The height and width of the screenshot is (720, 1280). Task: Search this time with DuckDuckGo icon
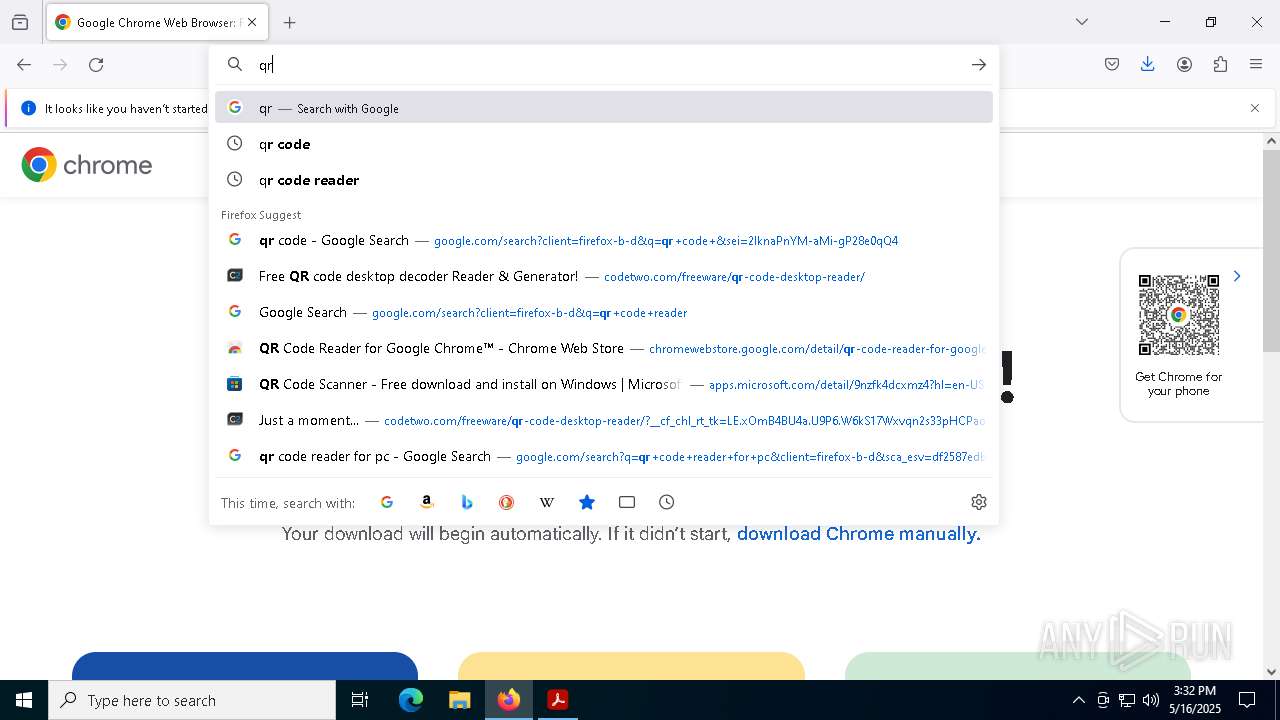[507, 502]
